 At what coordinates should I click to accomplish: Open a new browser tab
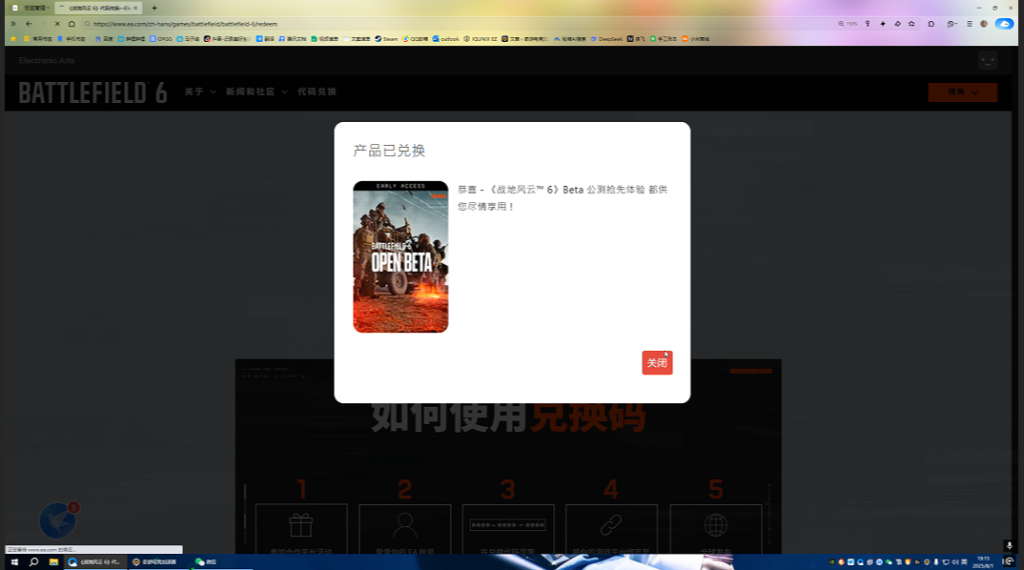pos(154,8)
